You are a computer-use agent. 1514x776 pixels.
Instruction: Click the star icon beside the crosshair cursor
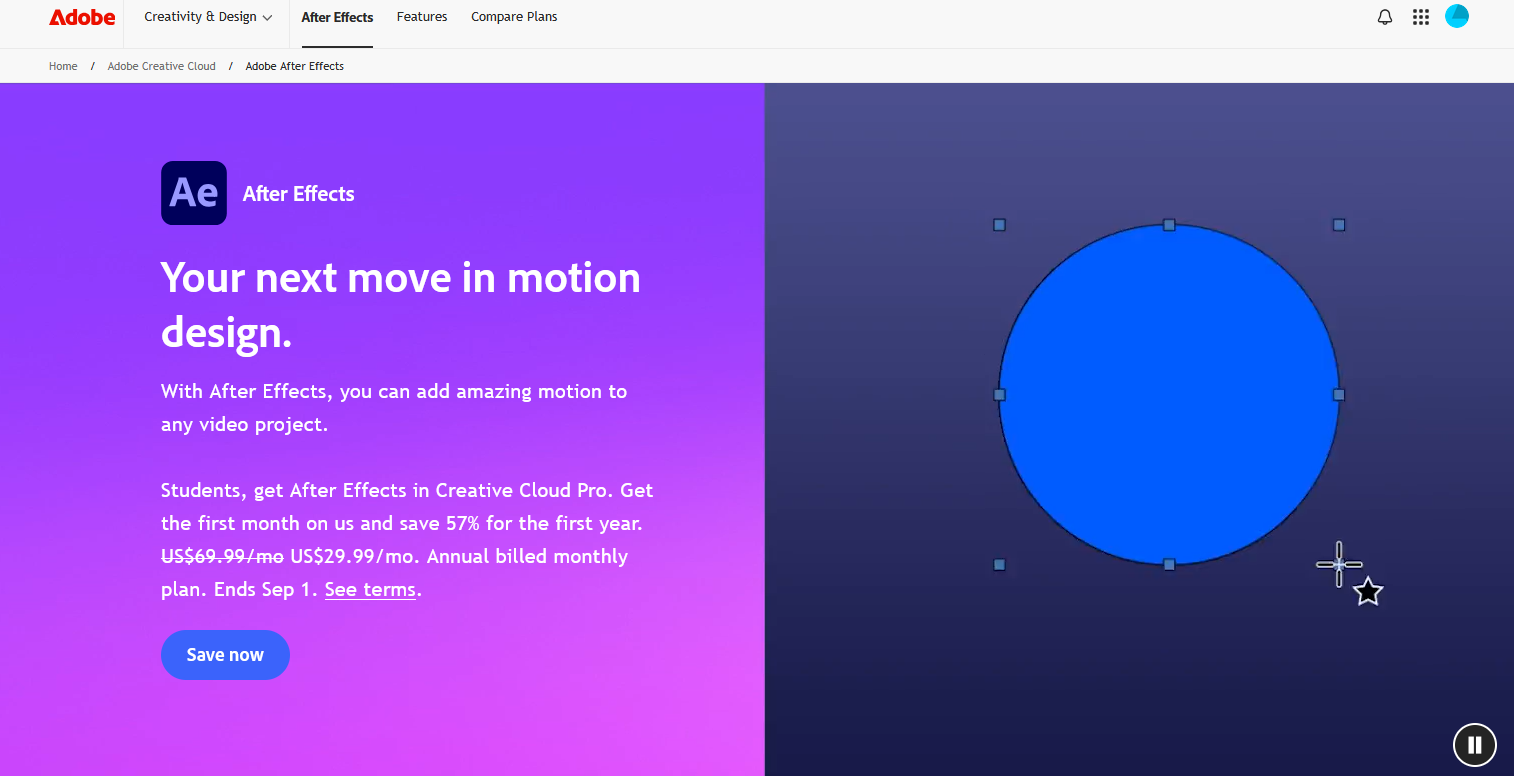click(1368, 592)
